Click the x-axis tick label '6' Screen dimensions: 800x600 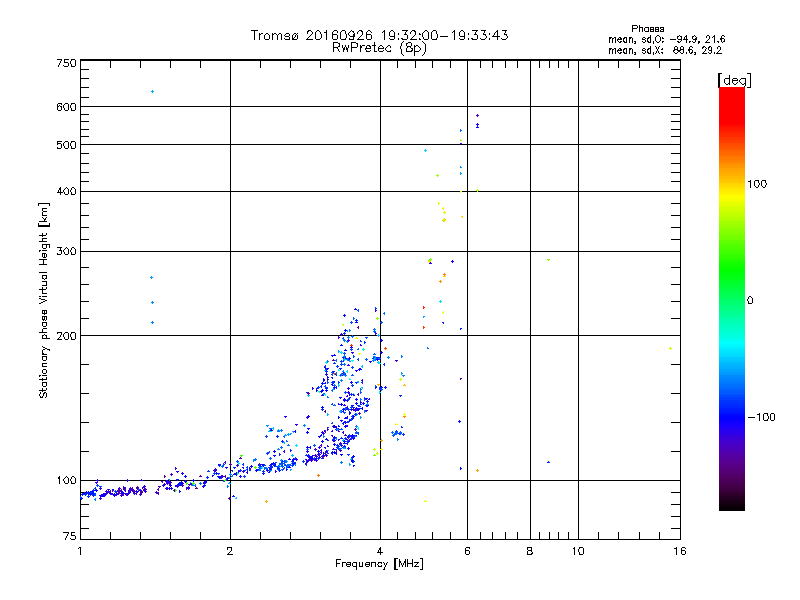(467, 551)
